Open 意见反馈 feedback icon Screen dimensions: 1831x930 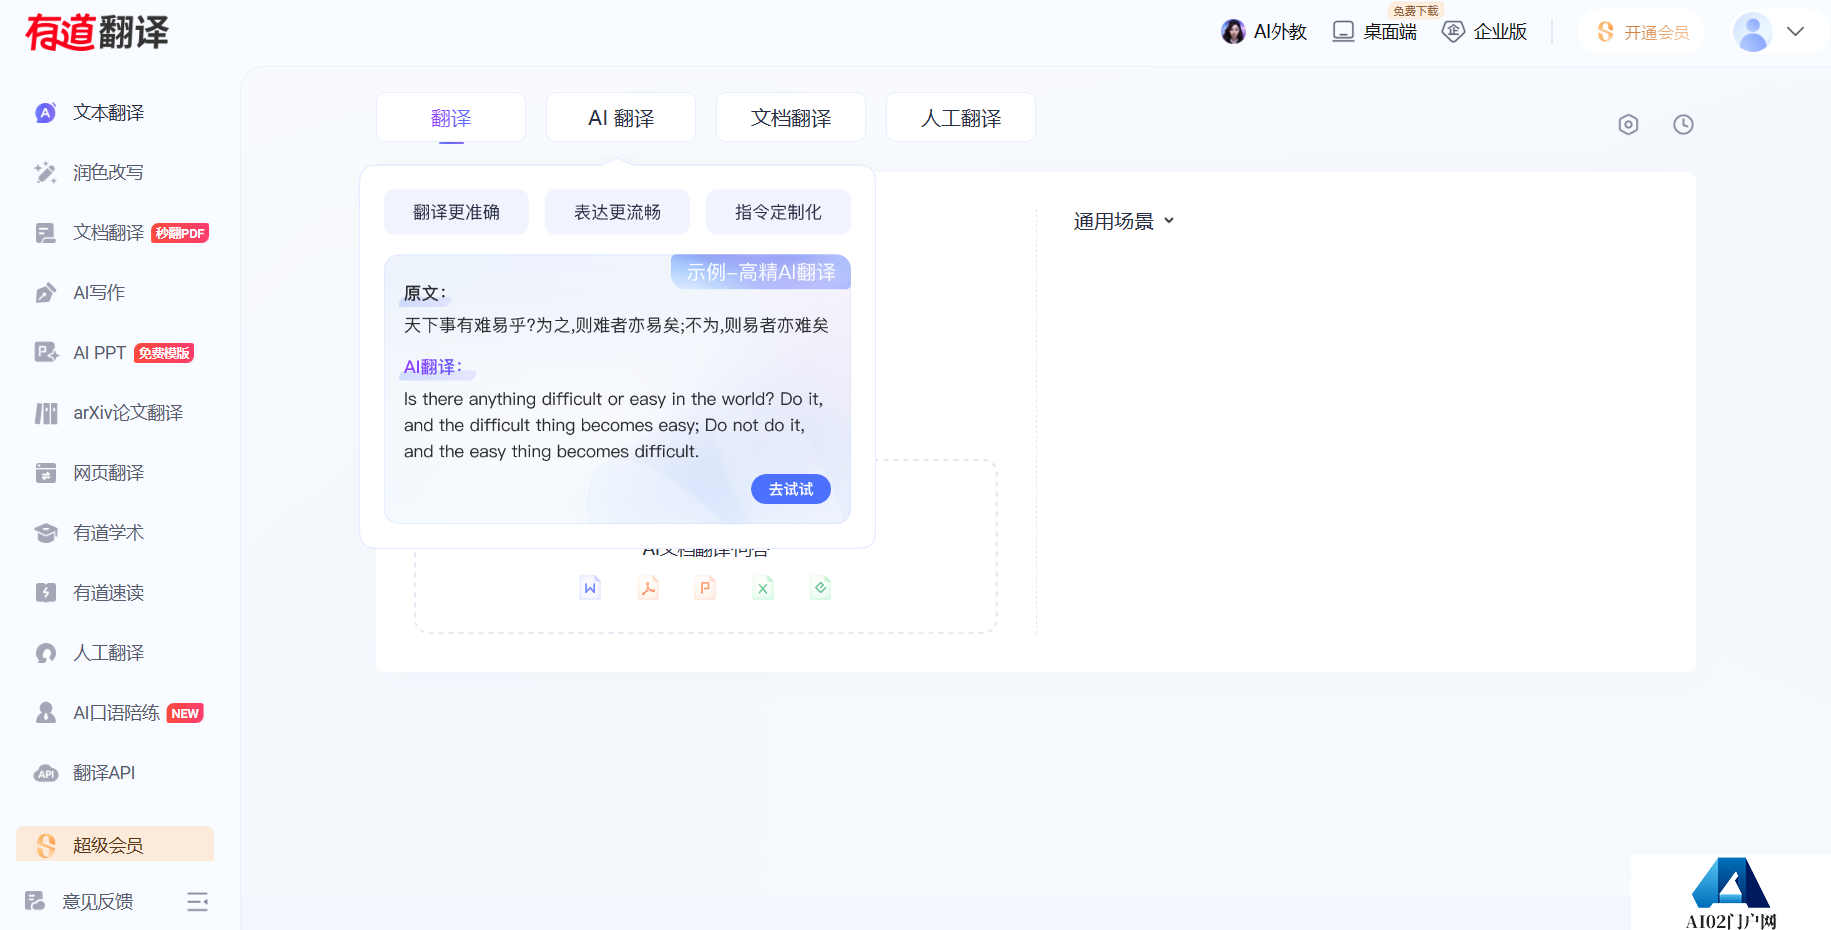click(35, 901)
